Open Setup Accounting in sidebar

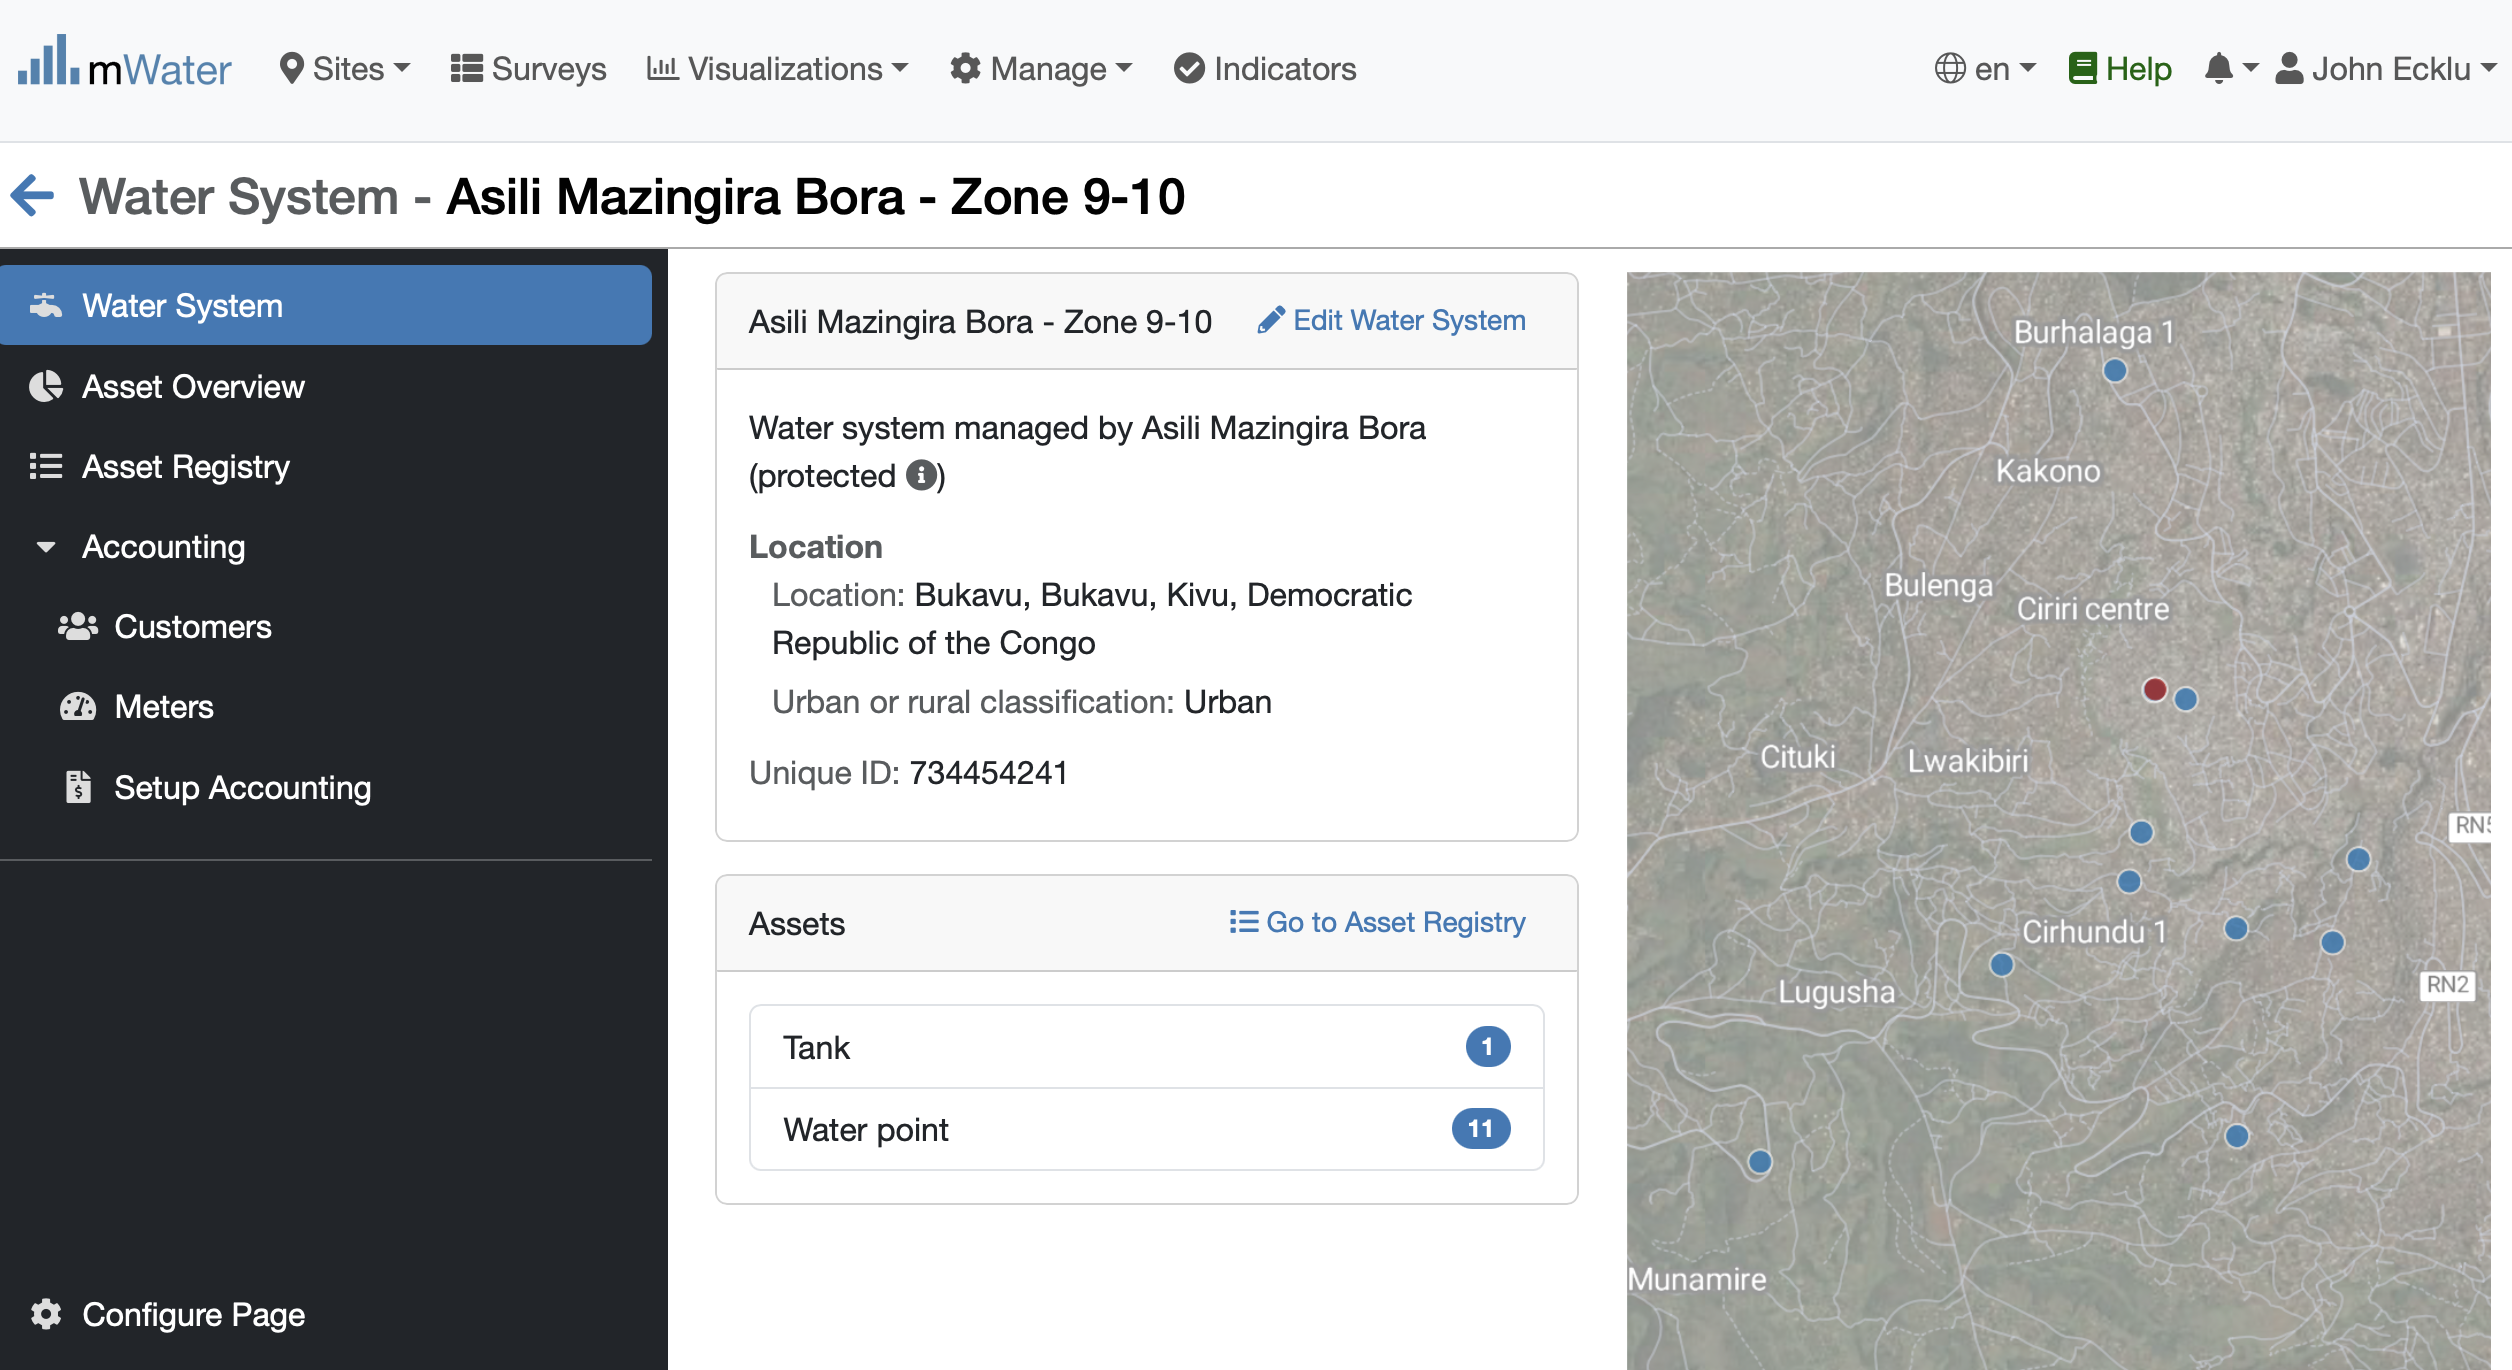326,787
